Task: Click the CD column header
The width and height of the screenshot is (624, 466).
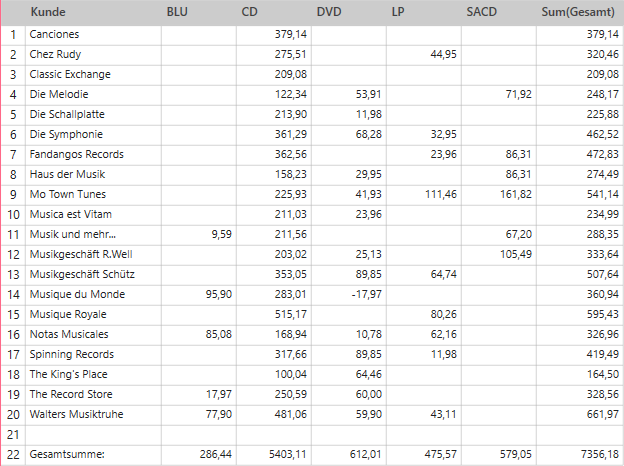Action: 250,13
